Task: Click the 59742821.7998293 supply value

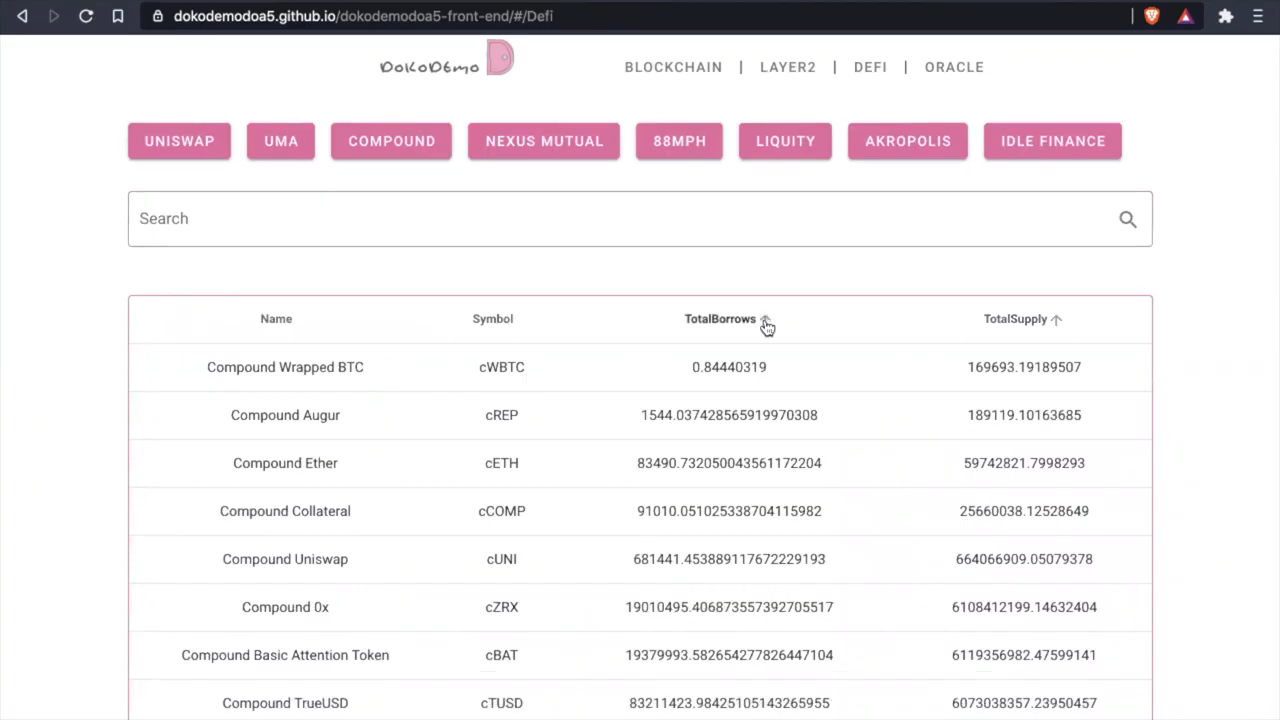Action: 1024,463
